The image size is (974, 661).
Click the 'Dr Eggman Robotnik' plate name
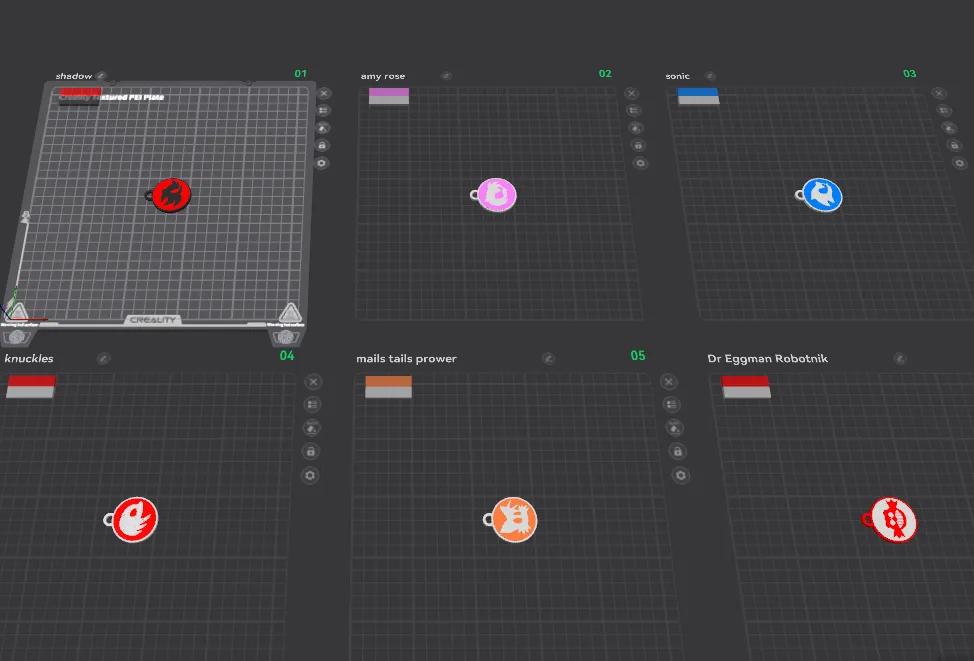pyautogui.click(x=768, y=358)
